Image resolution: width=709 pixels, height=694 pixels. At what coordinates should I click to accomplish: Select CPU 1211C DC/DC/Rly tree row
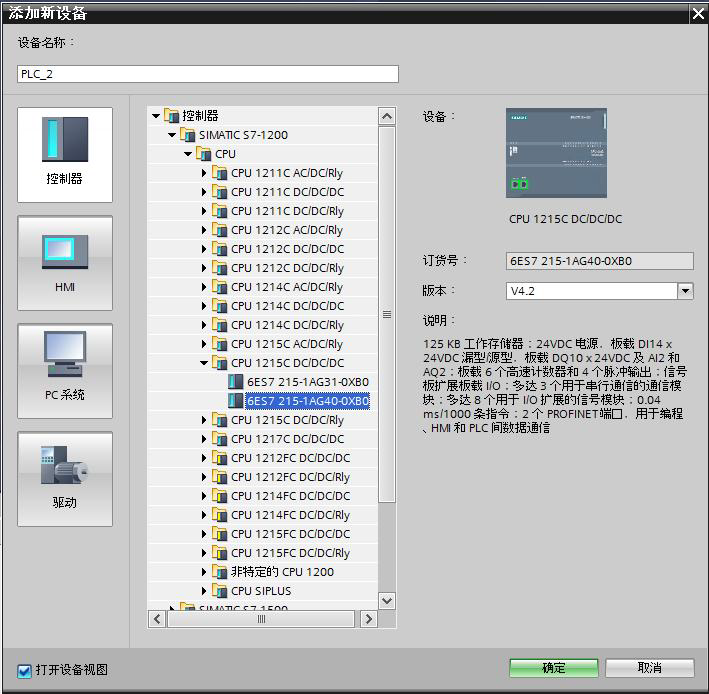(287, 211)
